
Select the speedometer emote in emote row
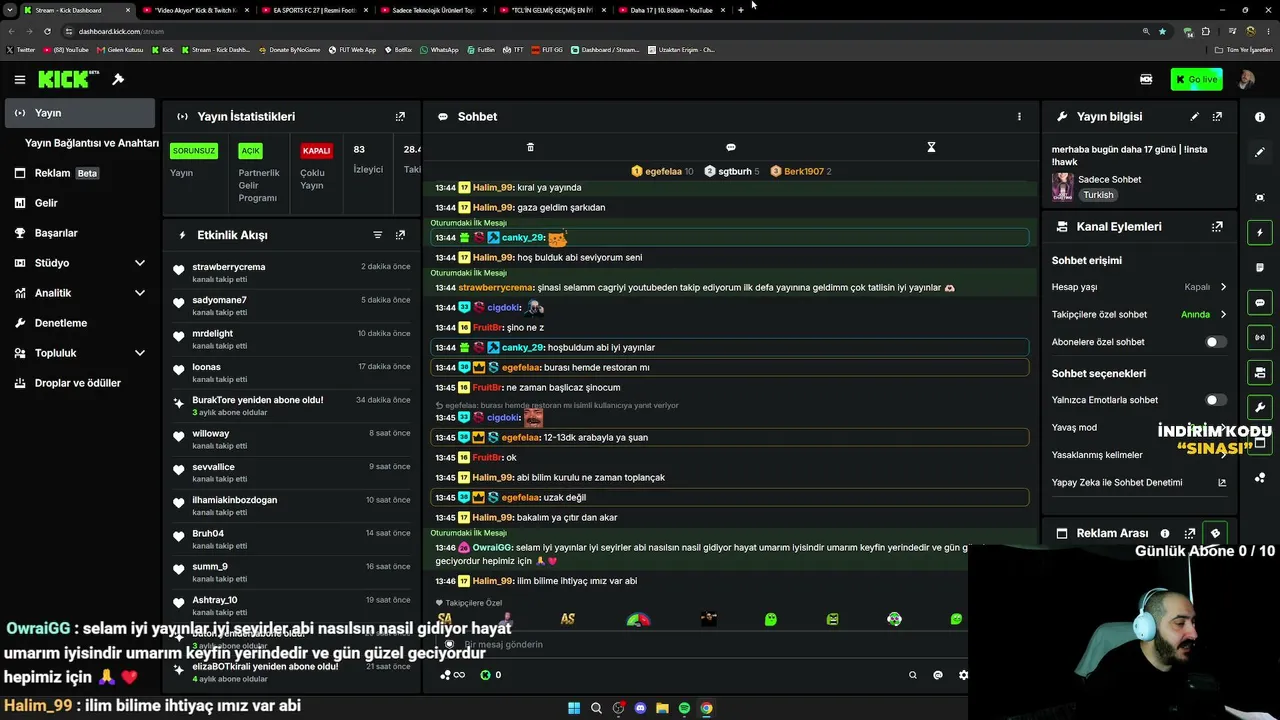pyautogui.click(x=638, y=620)
